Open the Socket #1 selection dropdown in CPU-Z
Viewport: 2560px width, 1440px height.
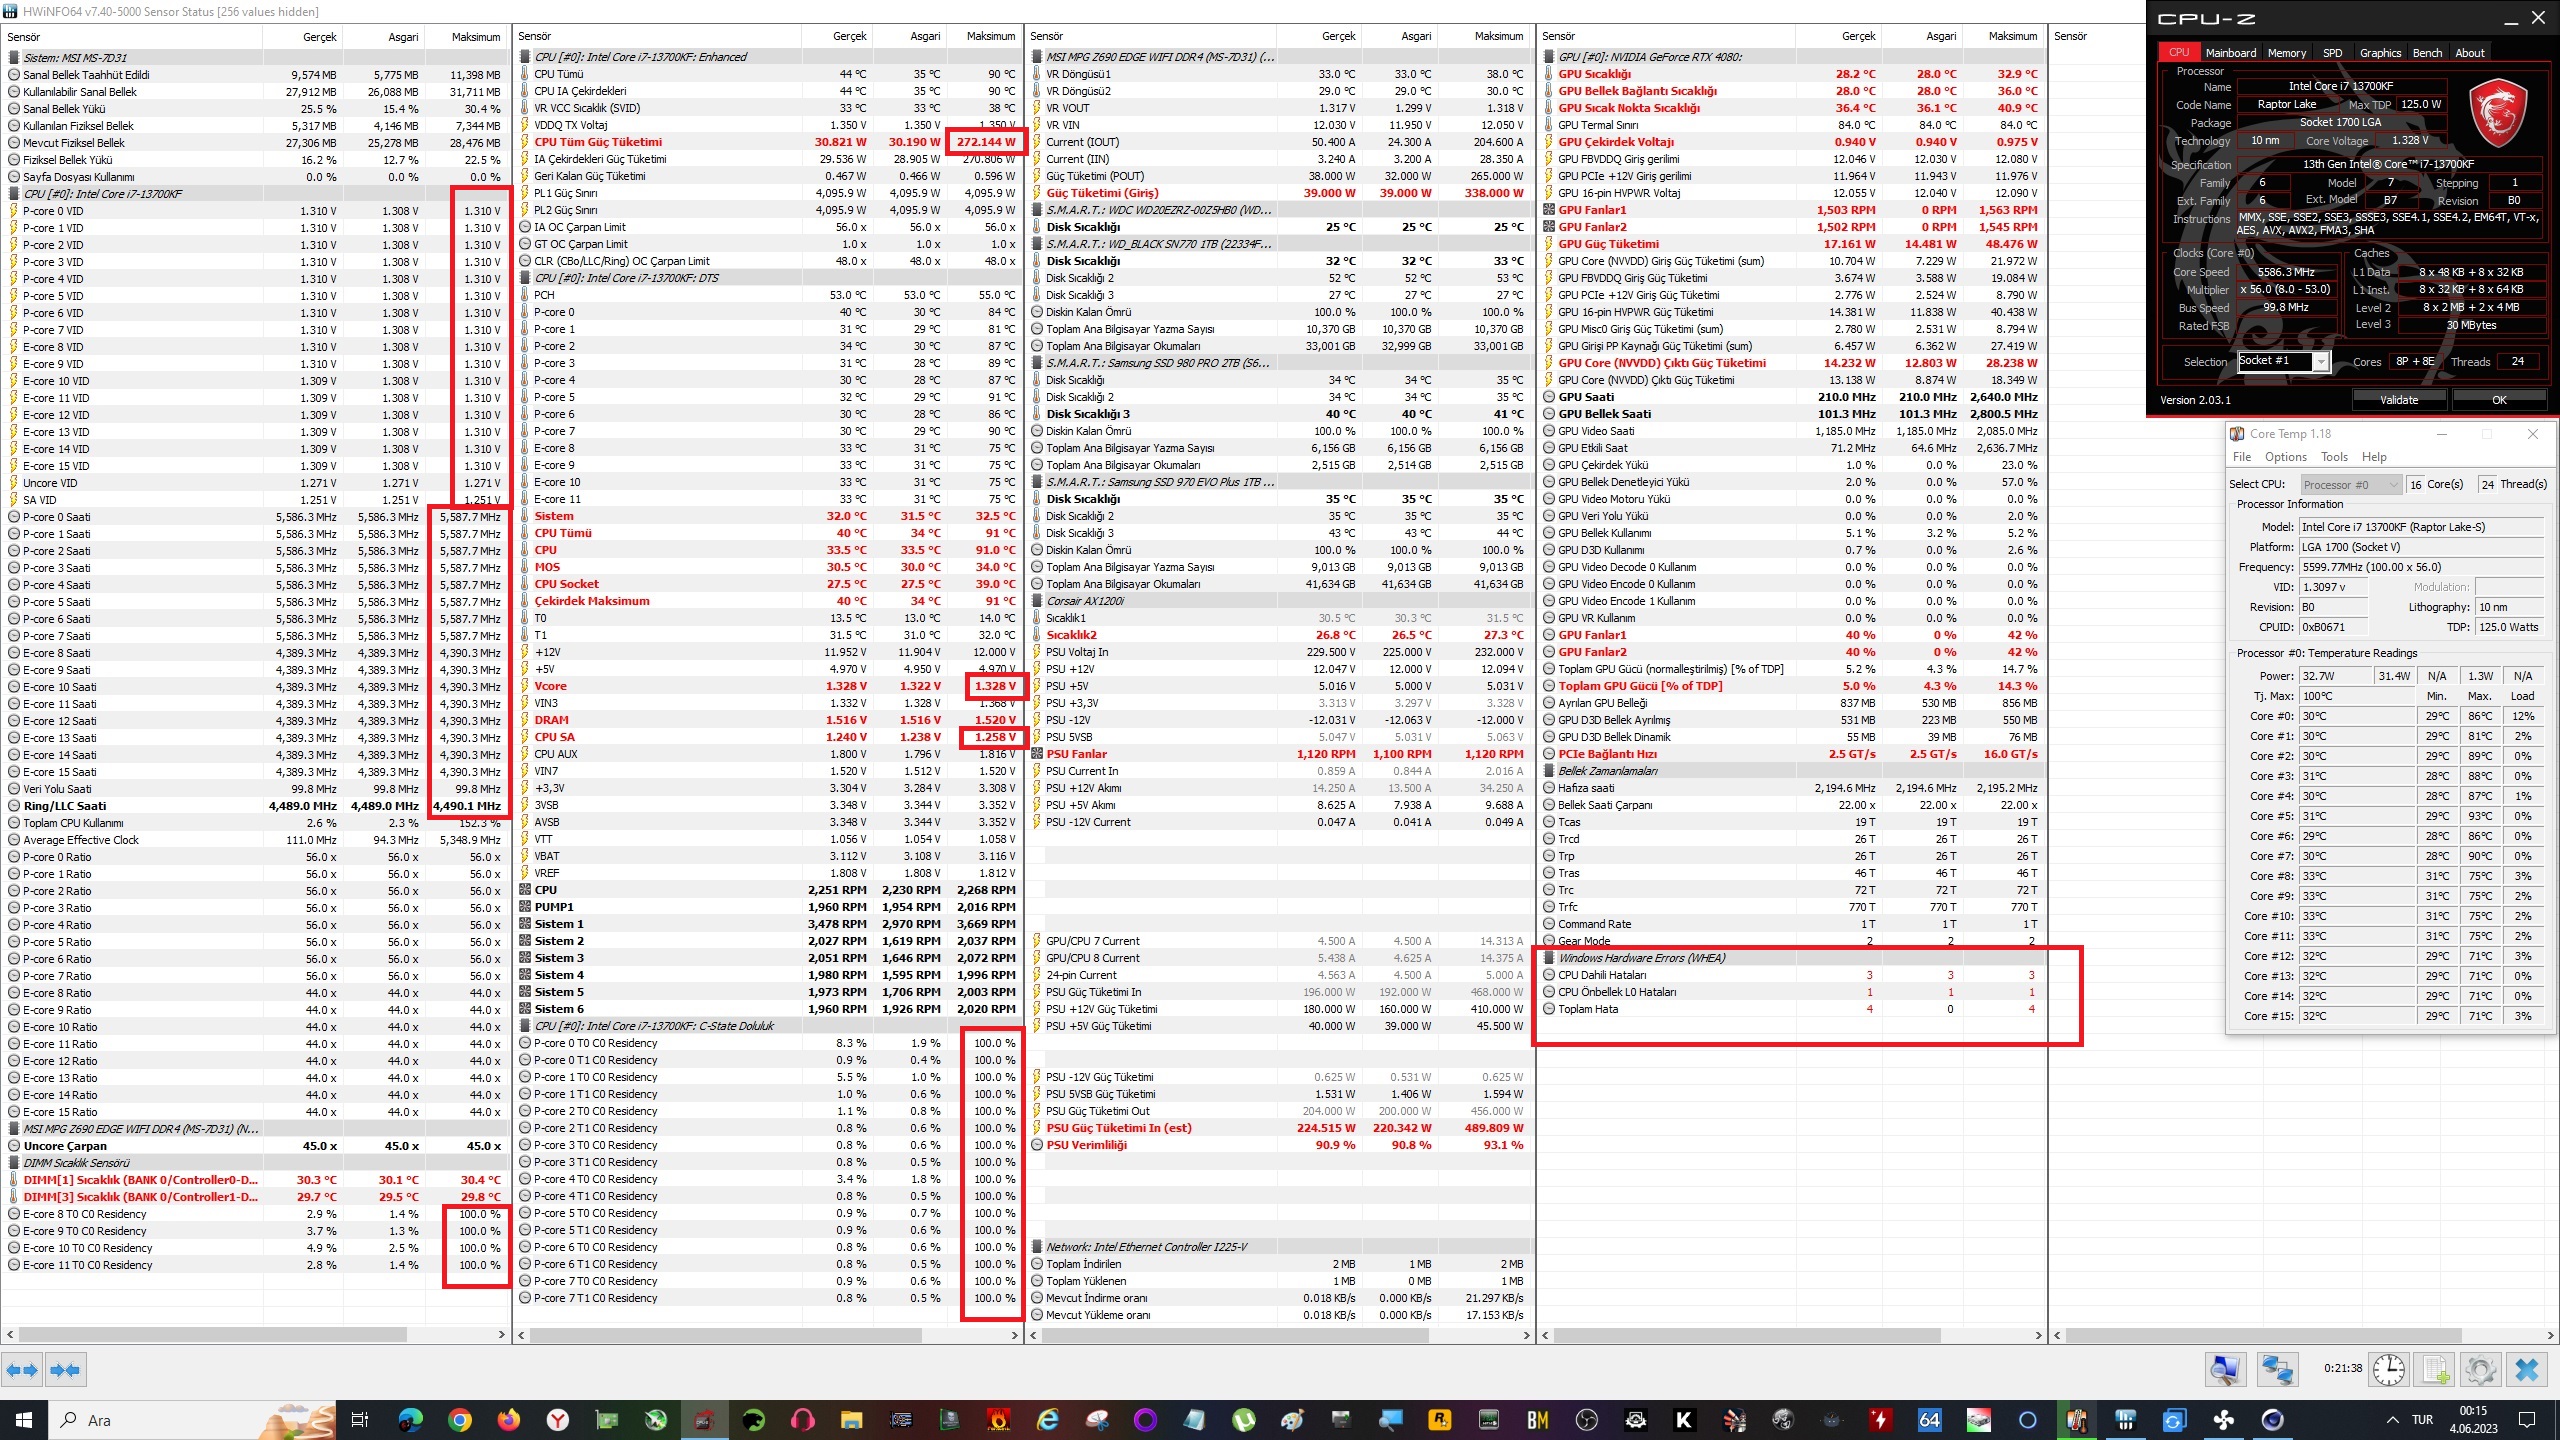pos(2283,361)
